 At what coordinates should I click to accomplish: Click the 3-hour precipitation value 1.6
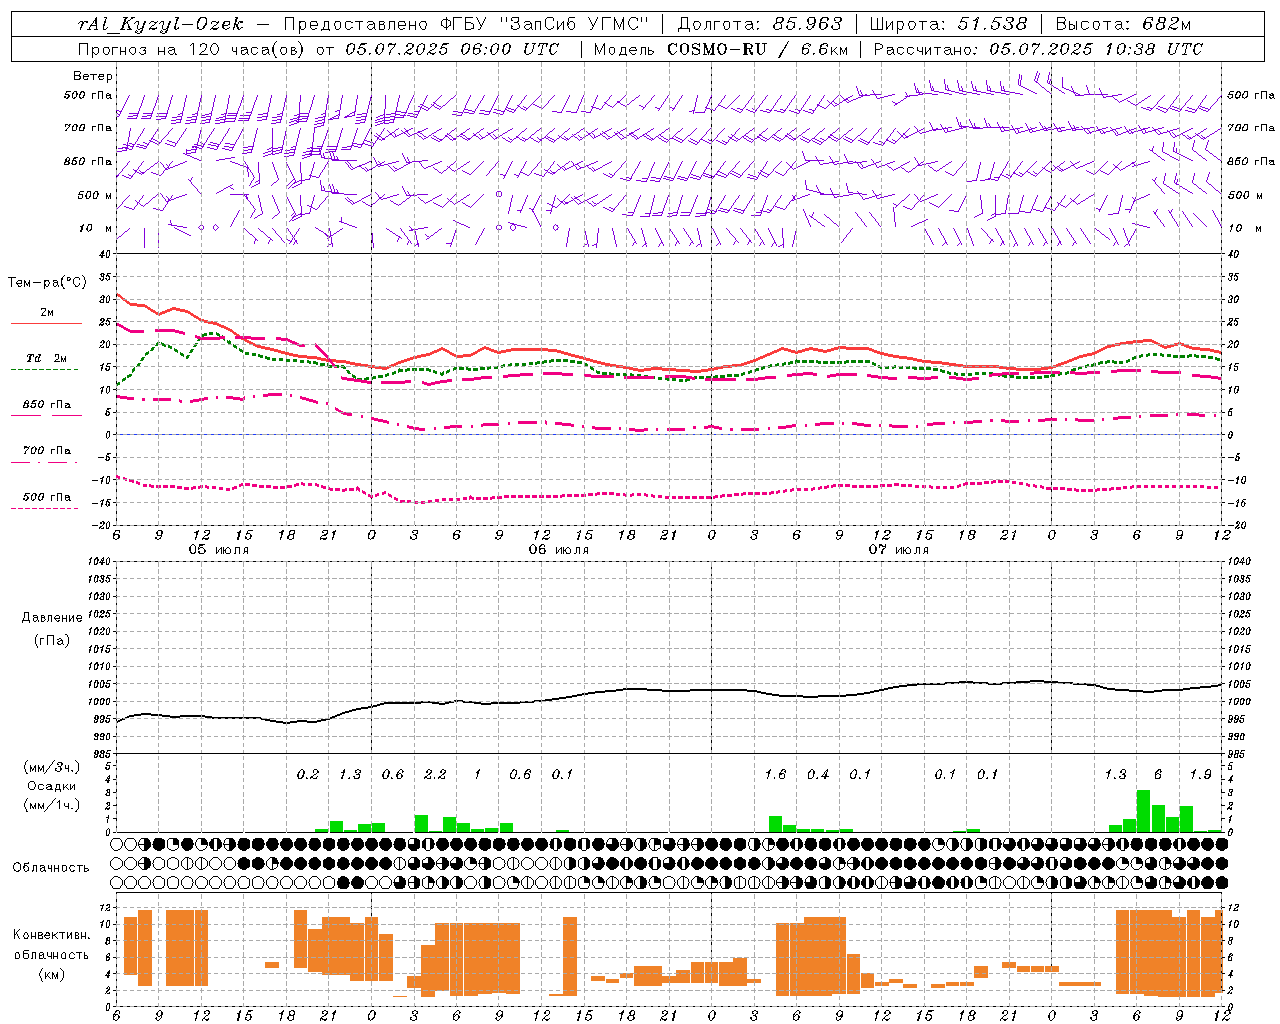click(x=775, y=775)
